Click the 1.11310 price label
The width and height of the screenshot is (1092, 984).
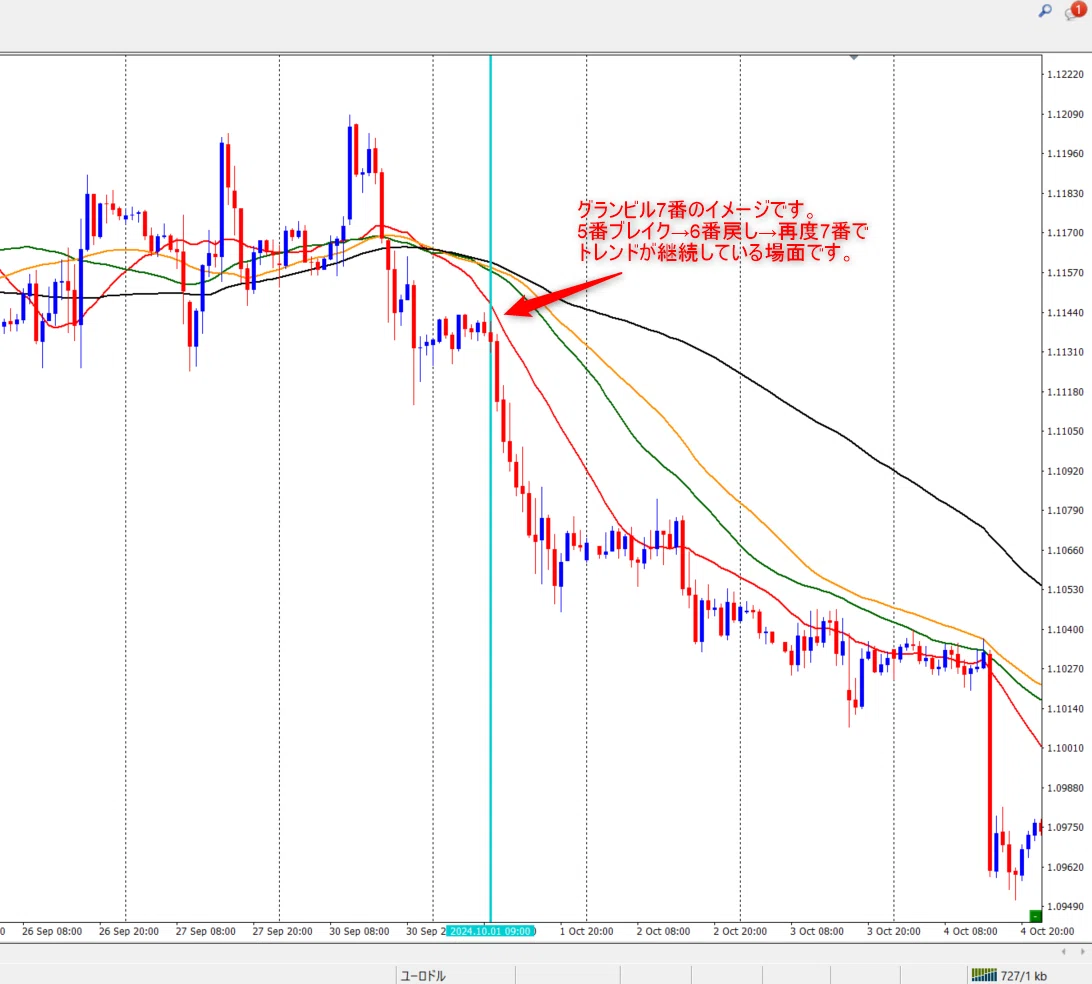tap(1066, 352)
